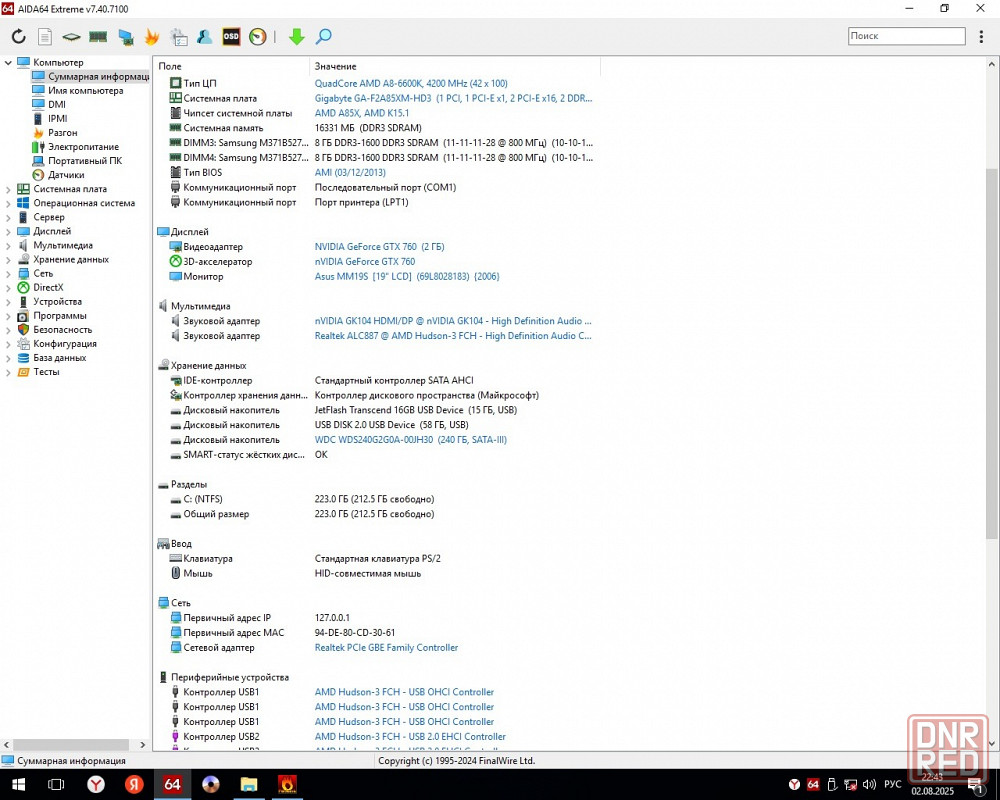Image resolution: width=1000 pixels, height=800 pixels.
Task: Open the AMI (03/12/2013) BIOS link
Action: [x=350, y=172]
